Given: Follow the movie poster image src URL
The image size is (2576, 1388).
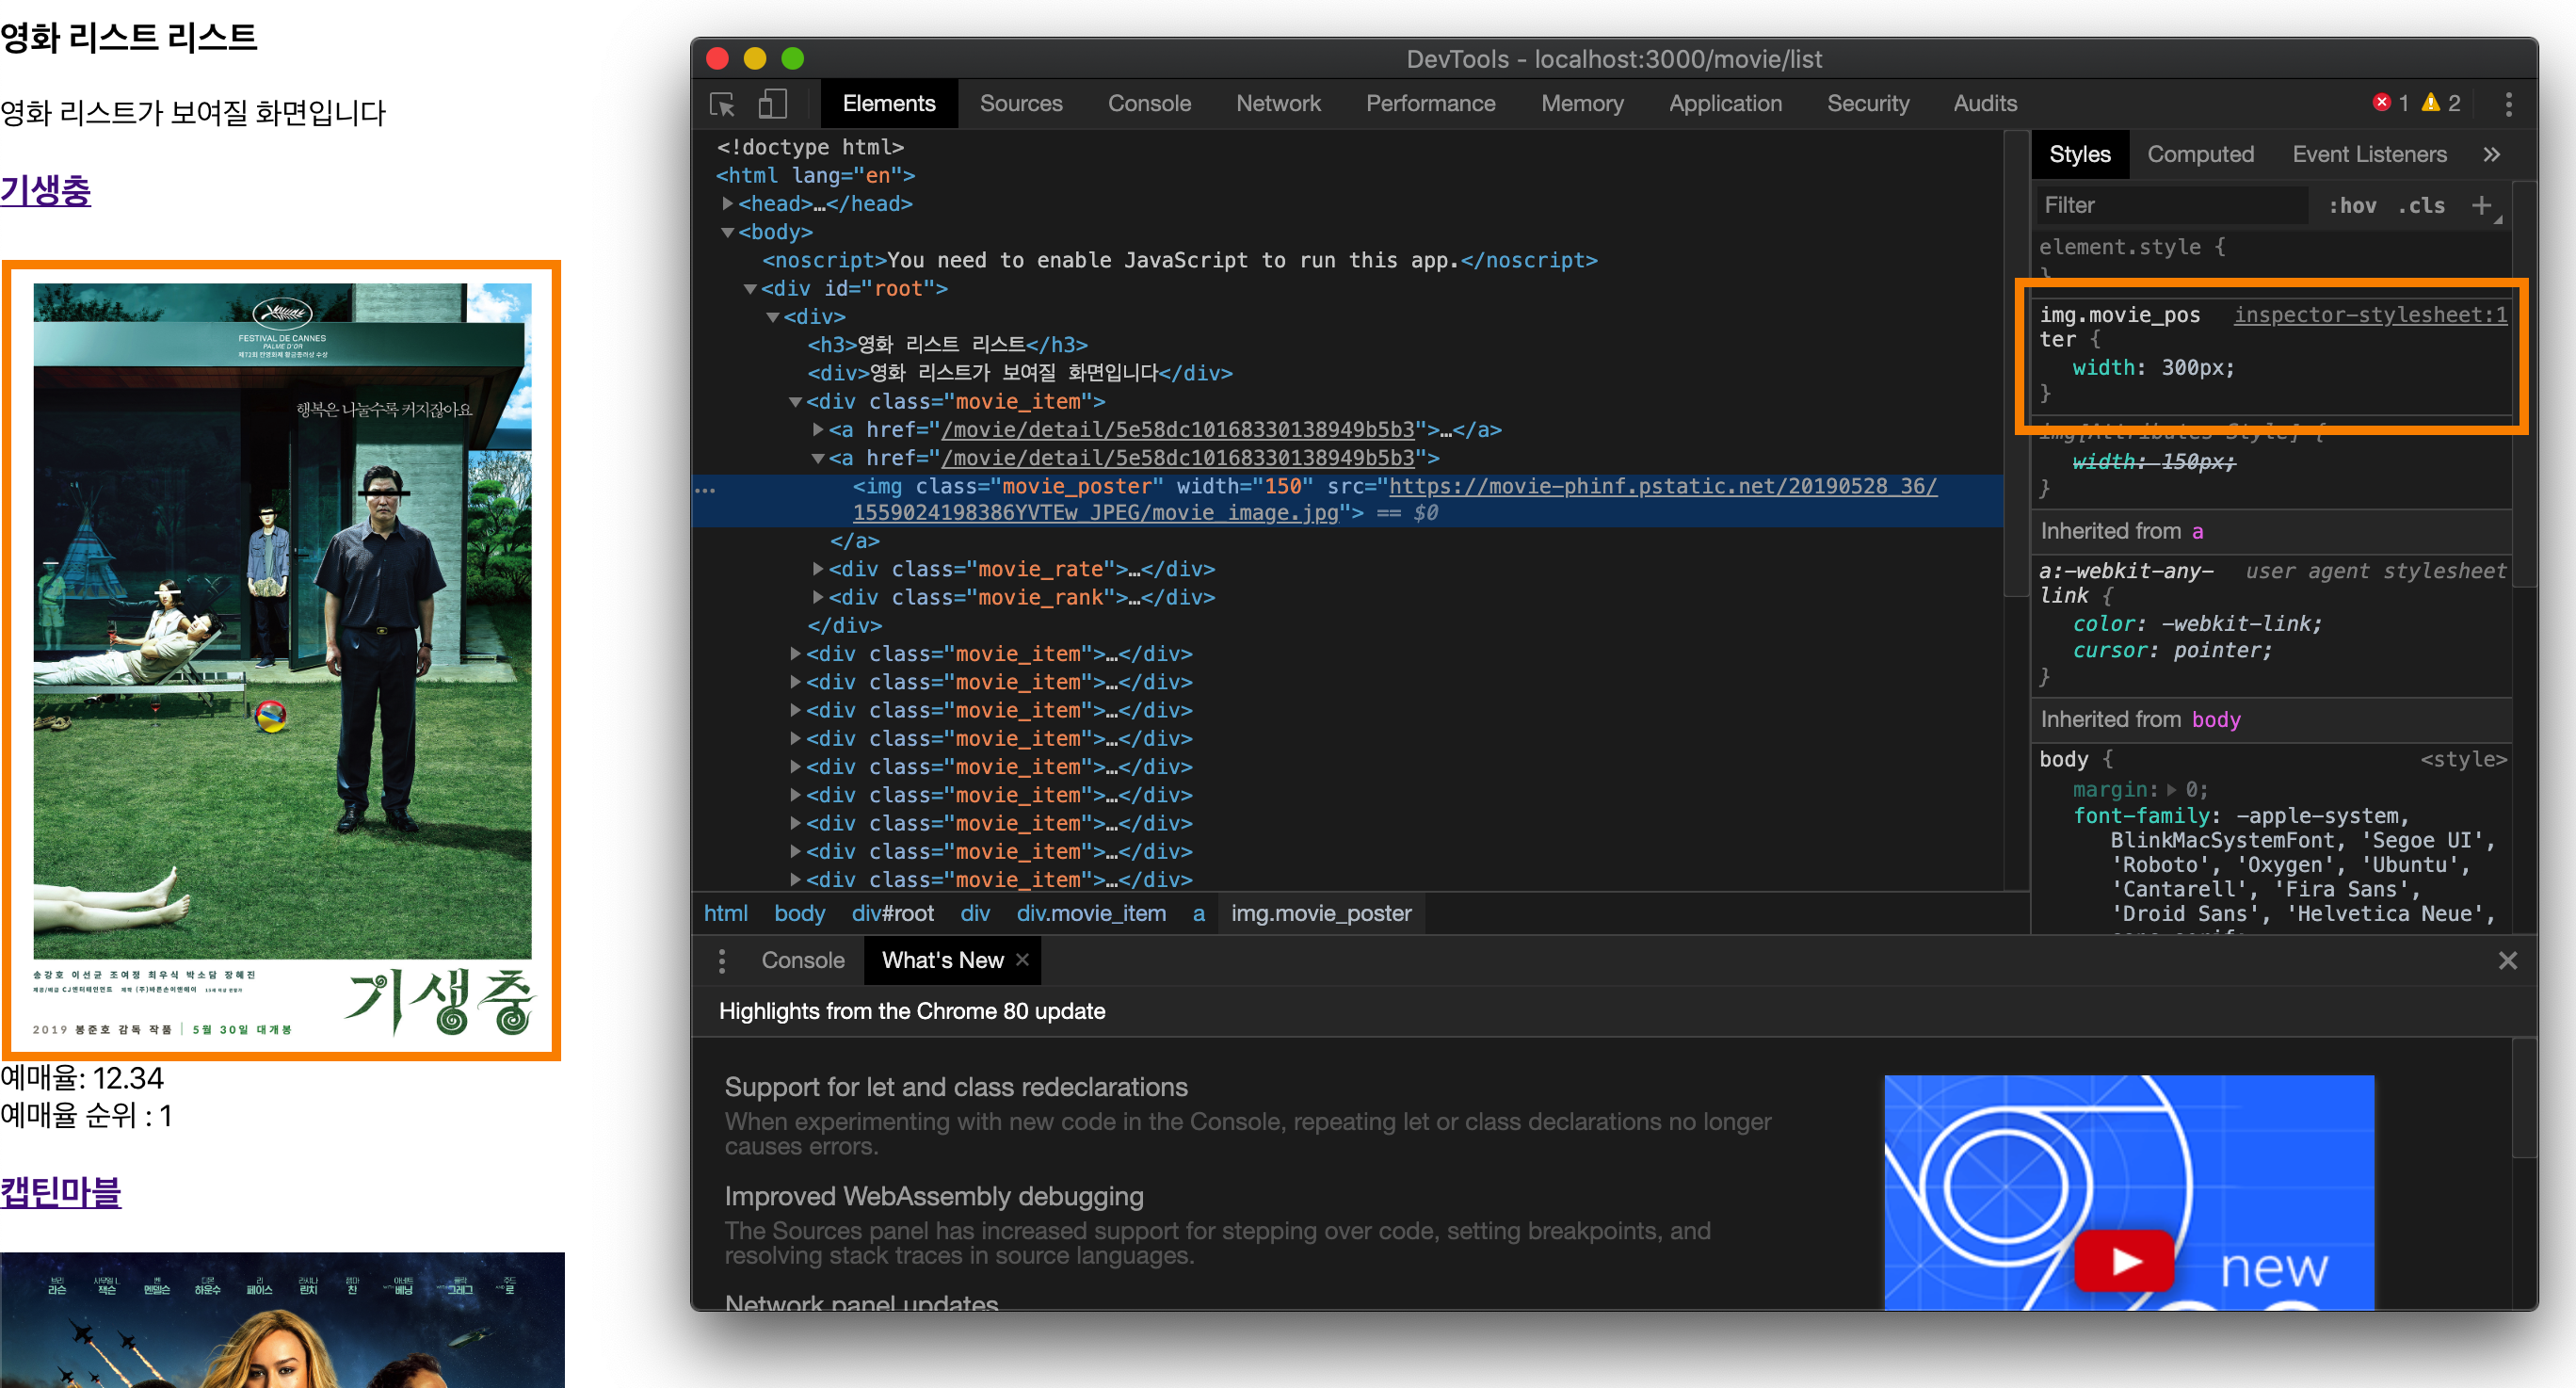Looking at the screenshot, I should click(1395, 499).
